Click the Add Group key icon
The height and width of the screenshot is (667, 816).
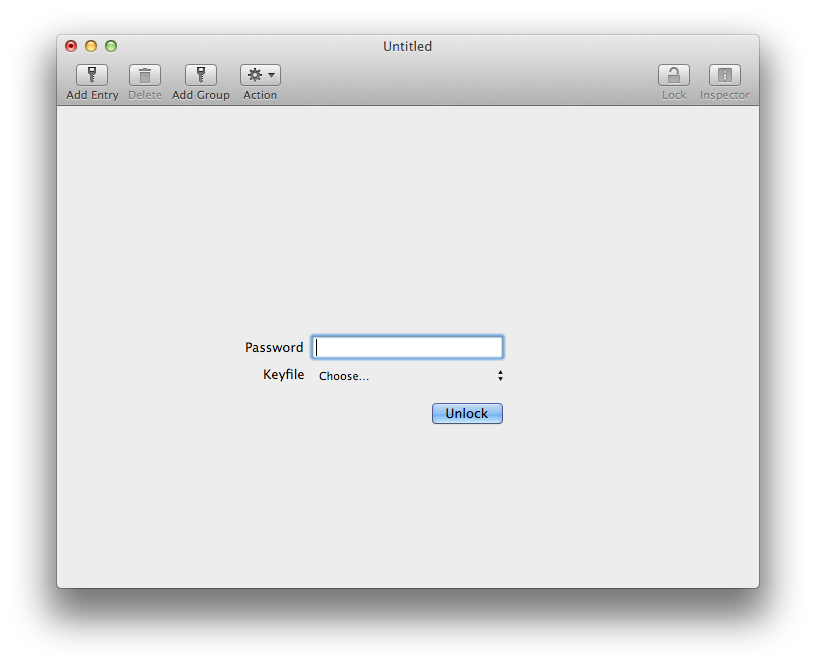coord(201,75)
